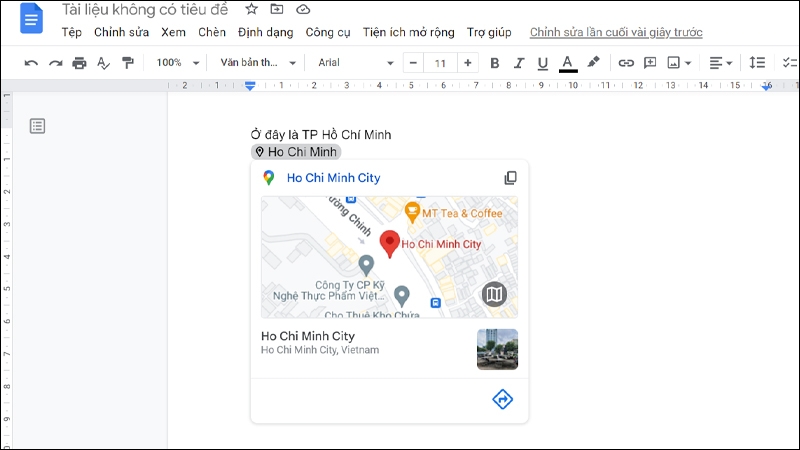Click the Ho Chi Minh City, Vietnam address
The height and width of the screenshot is (450, 800).
pyautogui.click(x=320, y=350)
